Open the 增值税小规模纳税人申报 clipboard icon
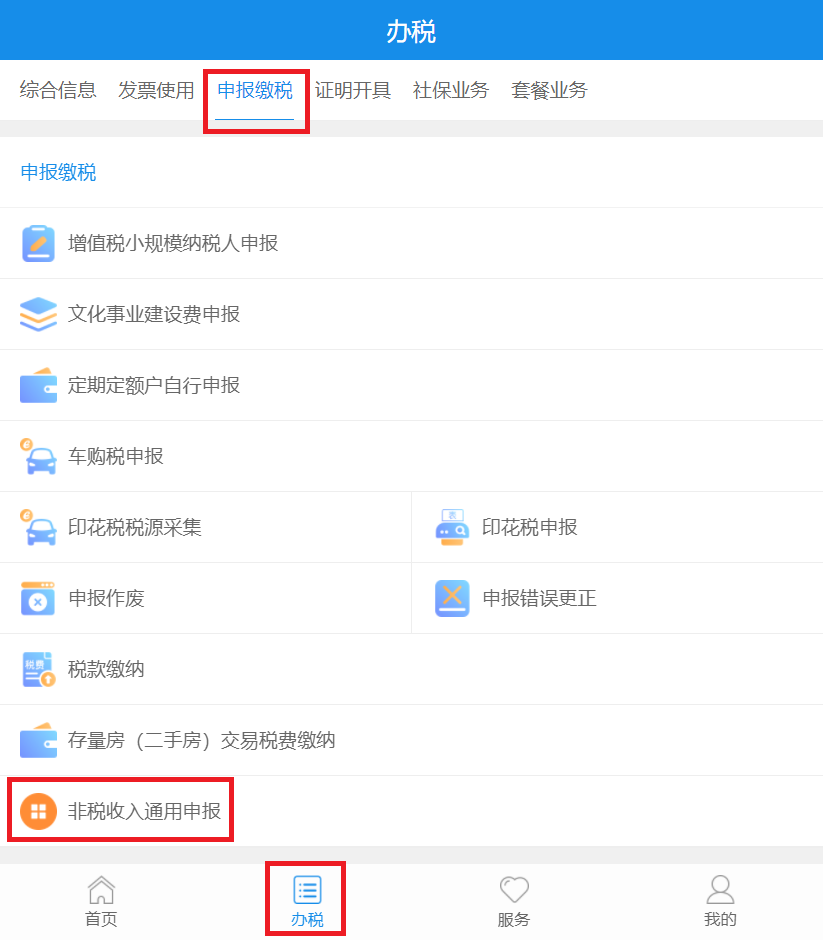823x940 pixels. point(38,243)
